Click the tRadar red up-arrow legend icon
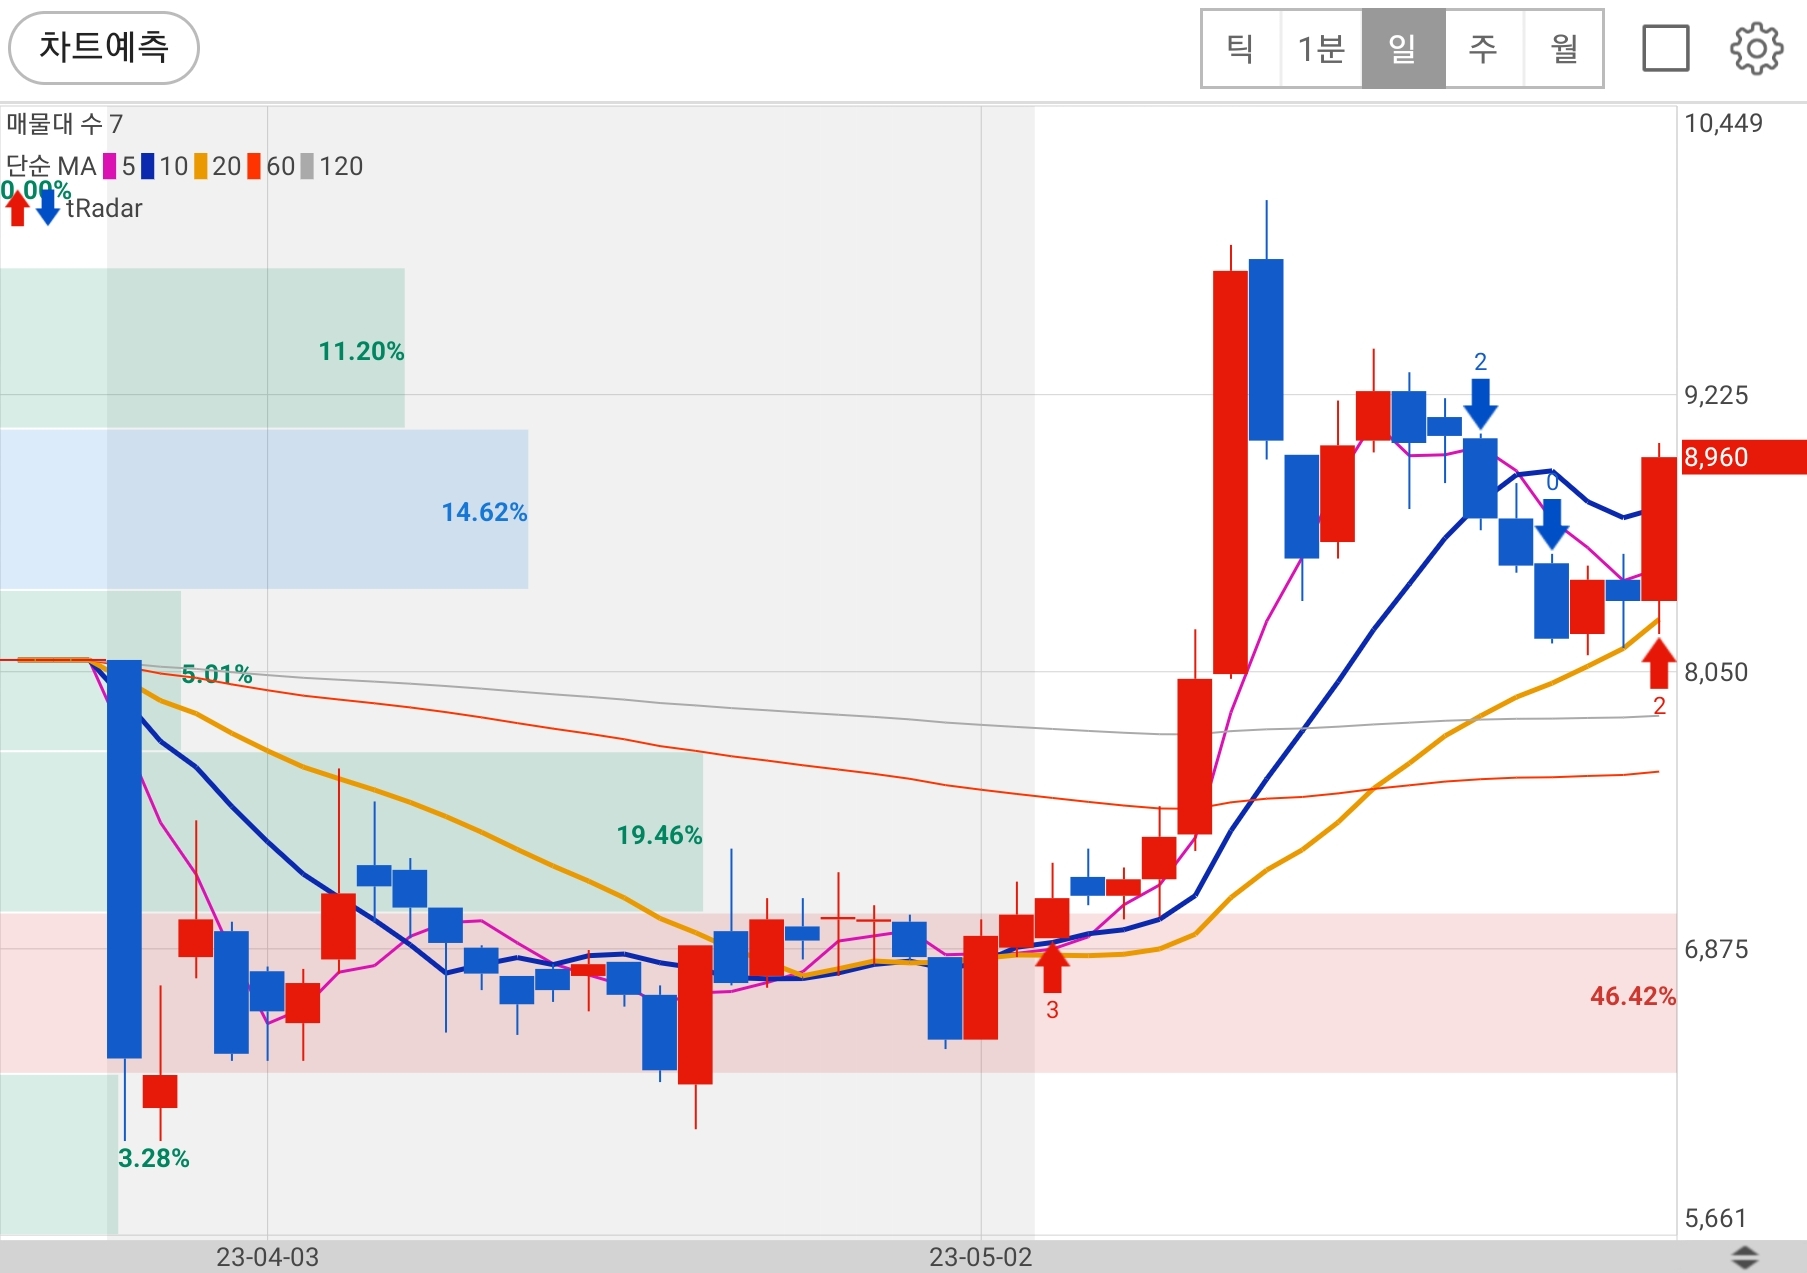The width and height of the screenshot is (1807, 1273). click(17, 208)
